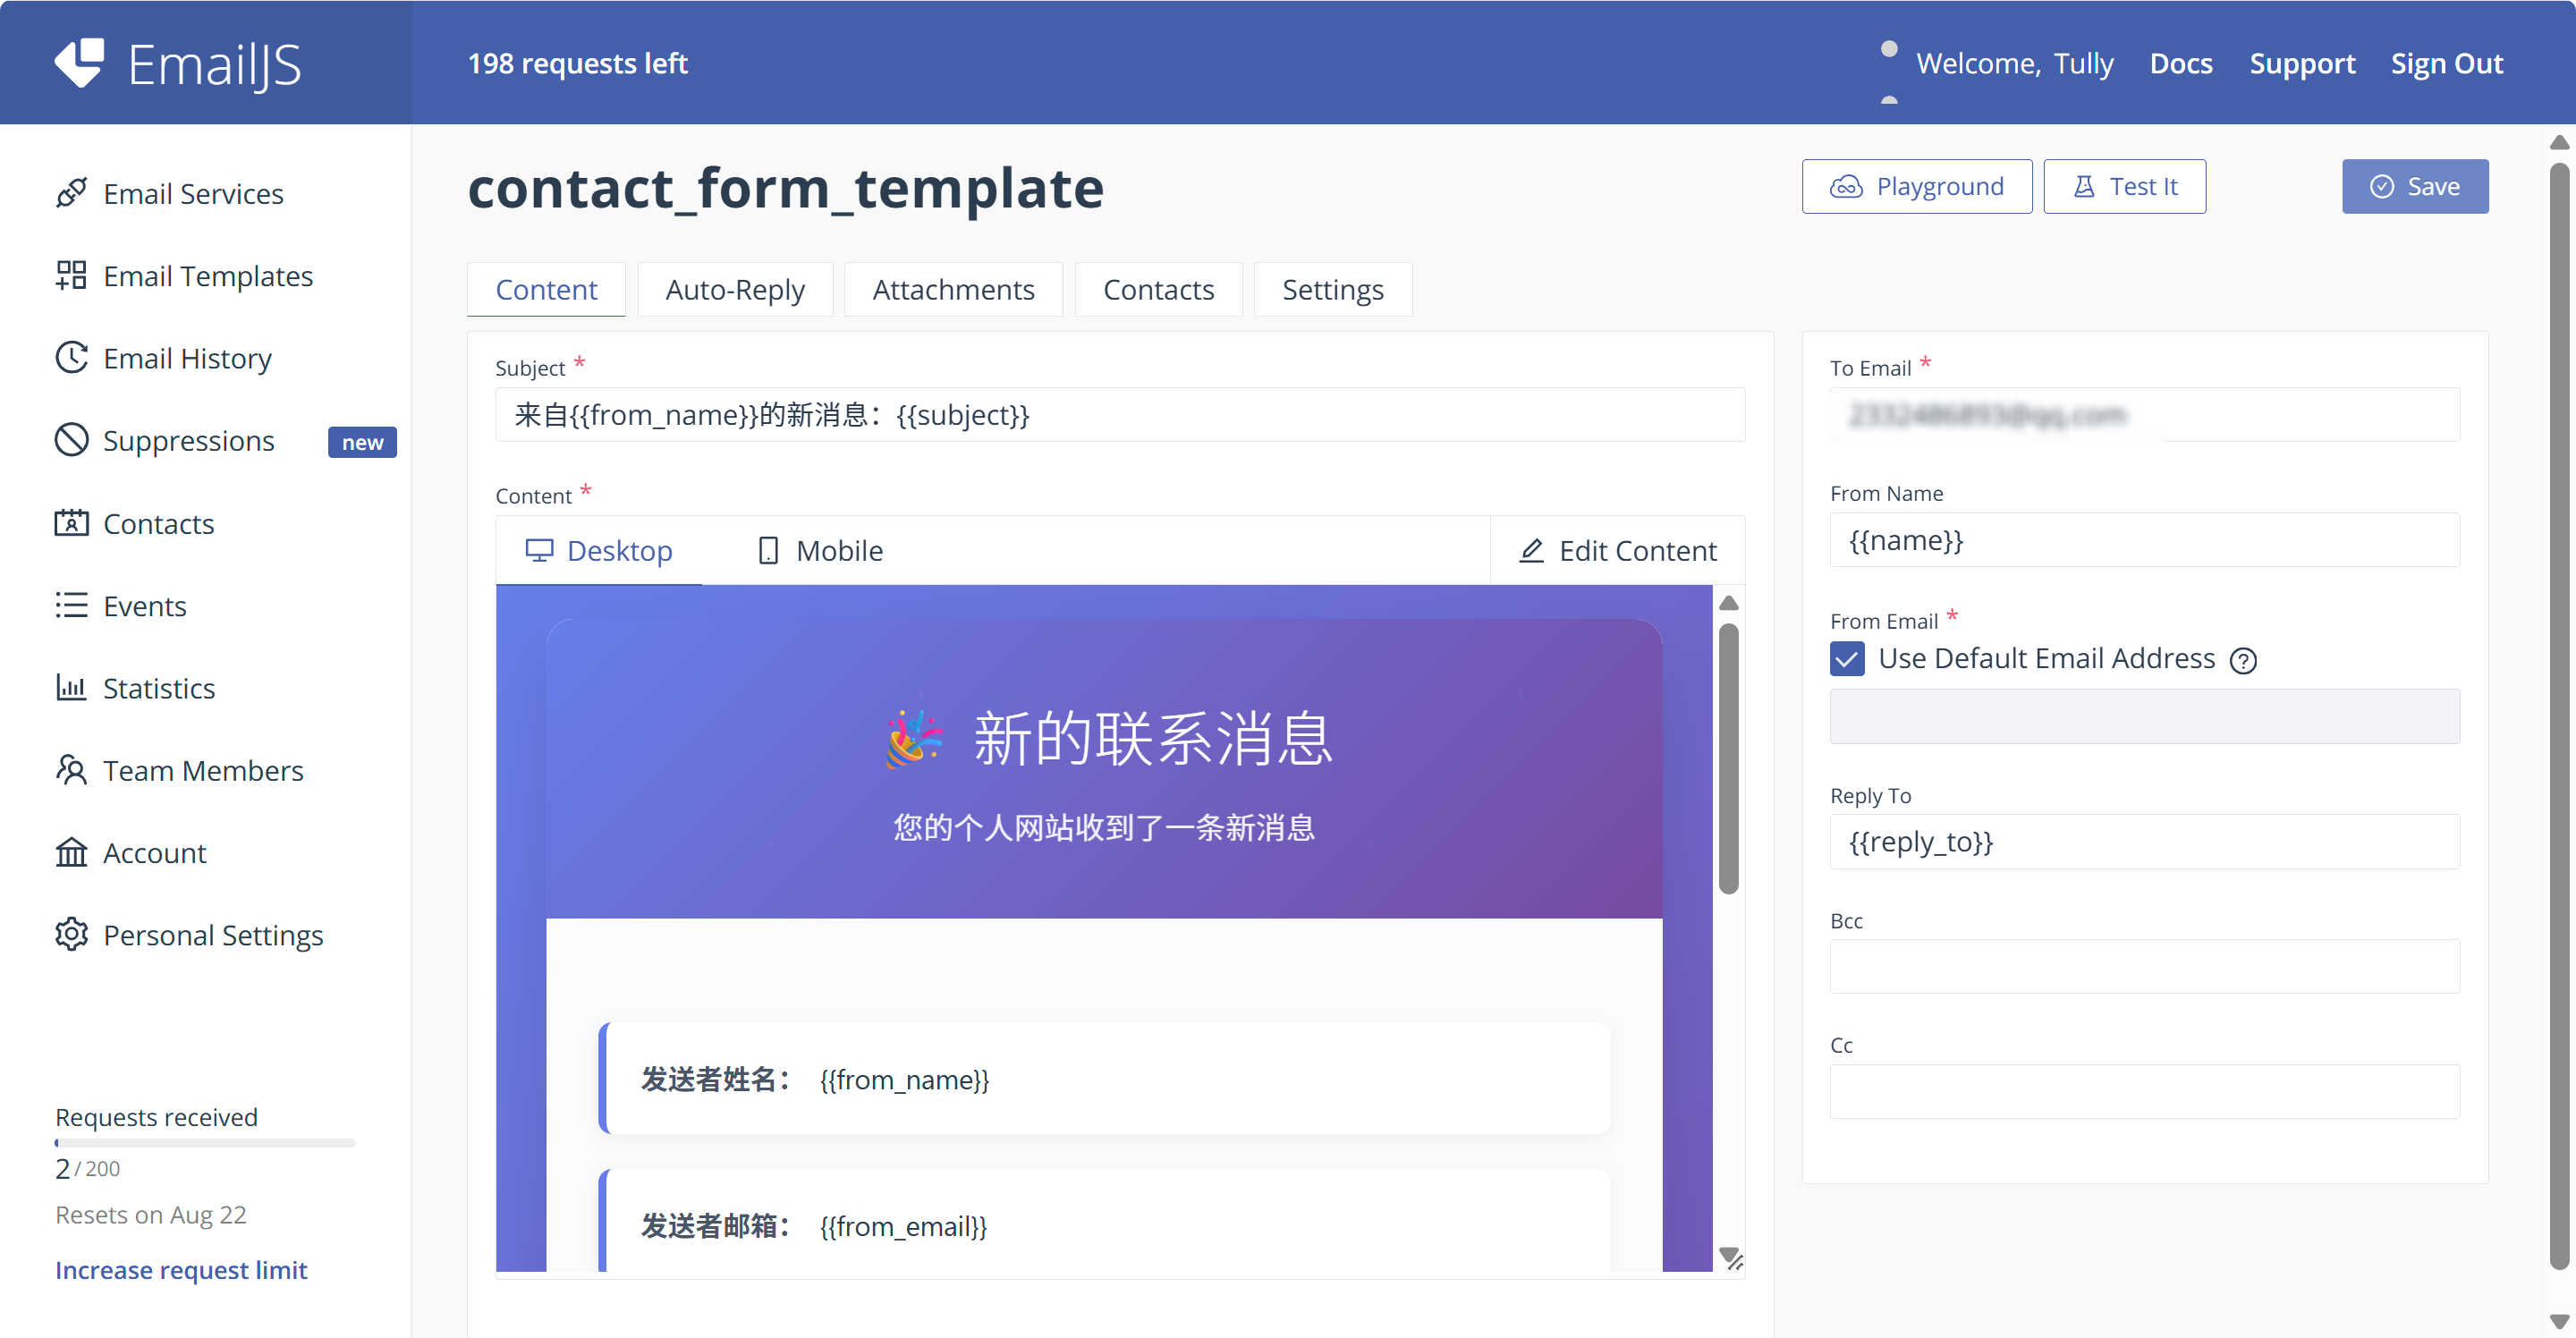Click the EmailJS logo
This screenshot has width=2576, height=1338.
click(178, 64)
